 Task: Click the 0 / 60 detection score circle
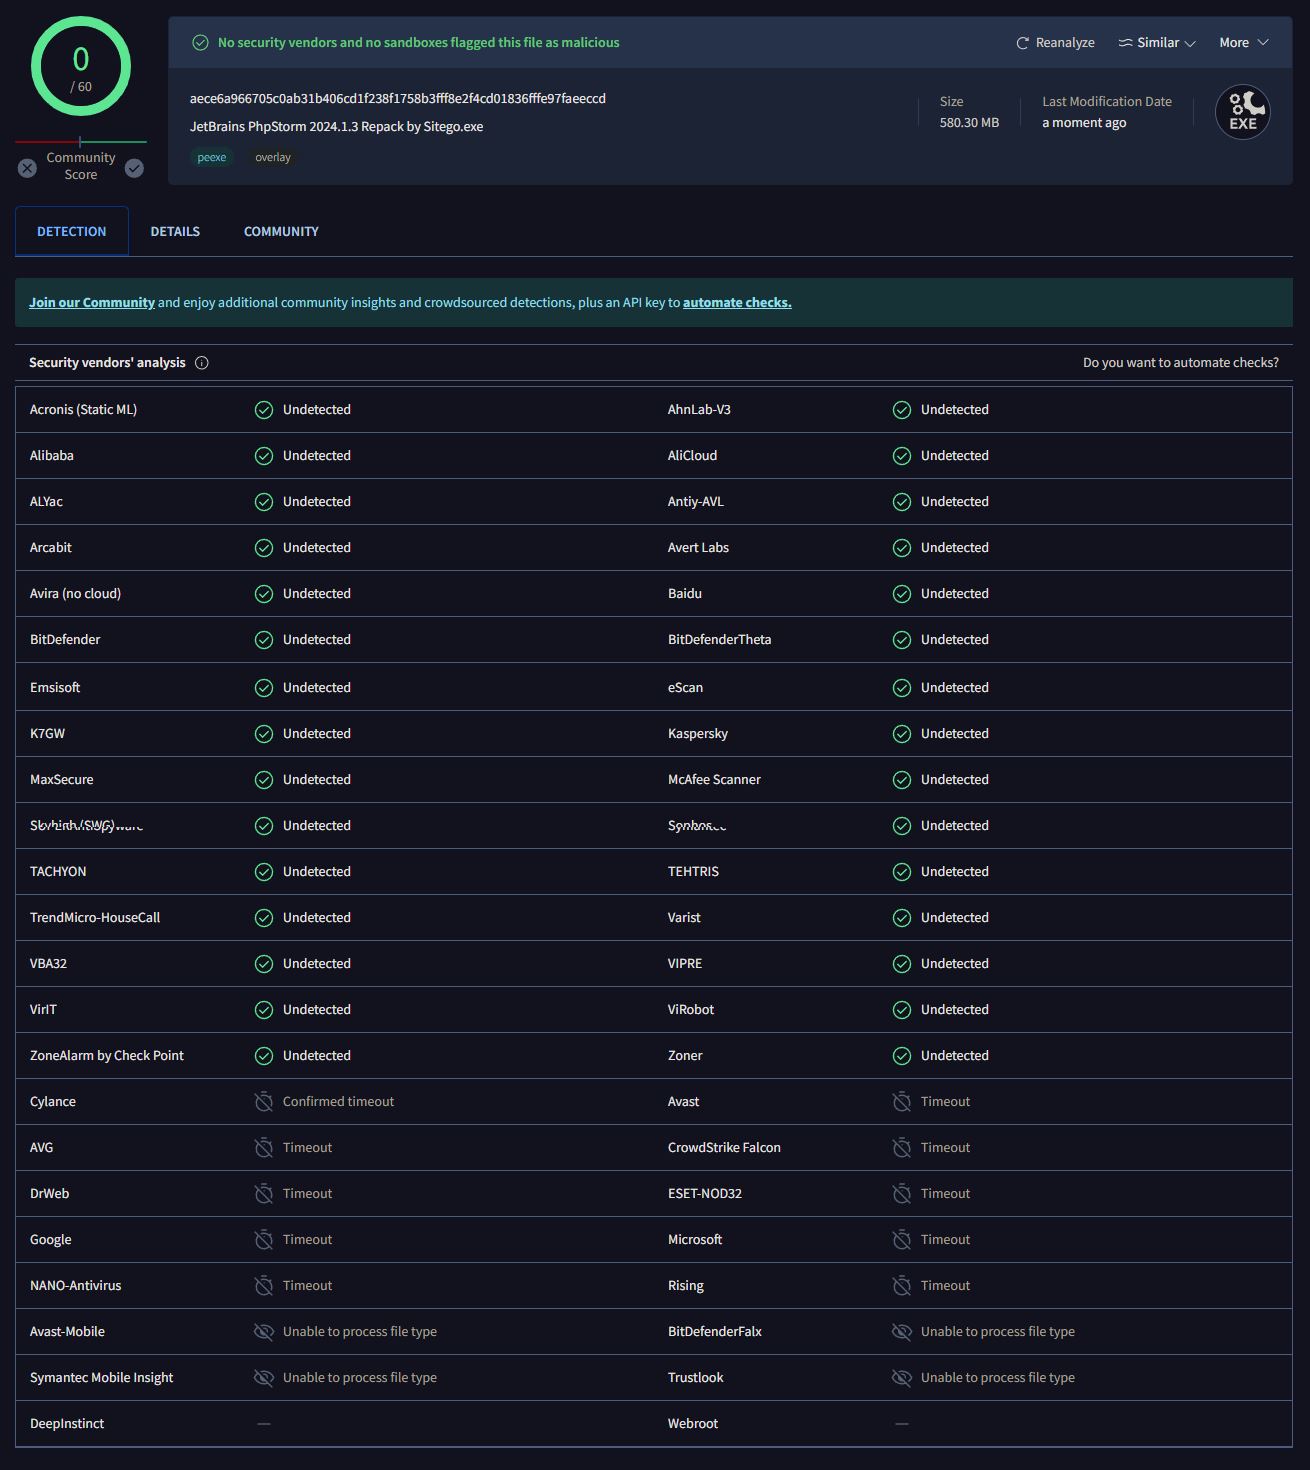pos(81,67)
